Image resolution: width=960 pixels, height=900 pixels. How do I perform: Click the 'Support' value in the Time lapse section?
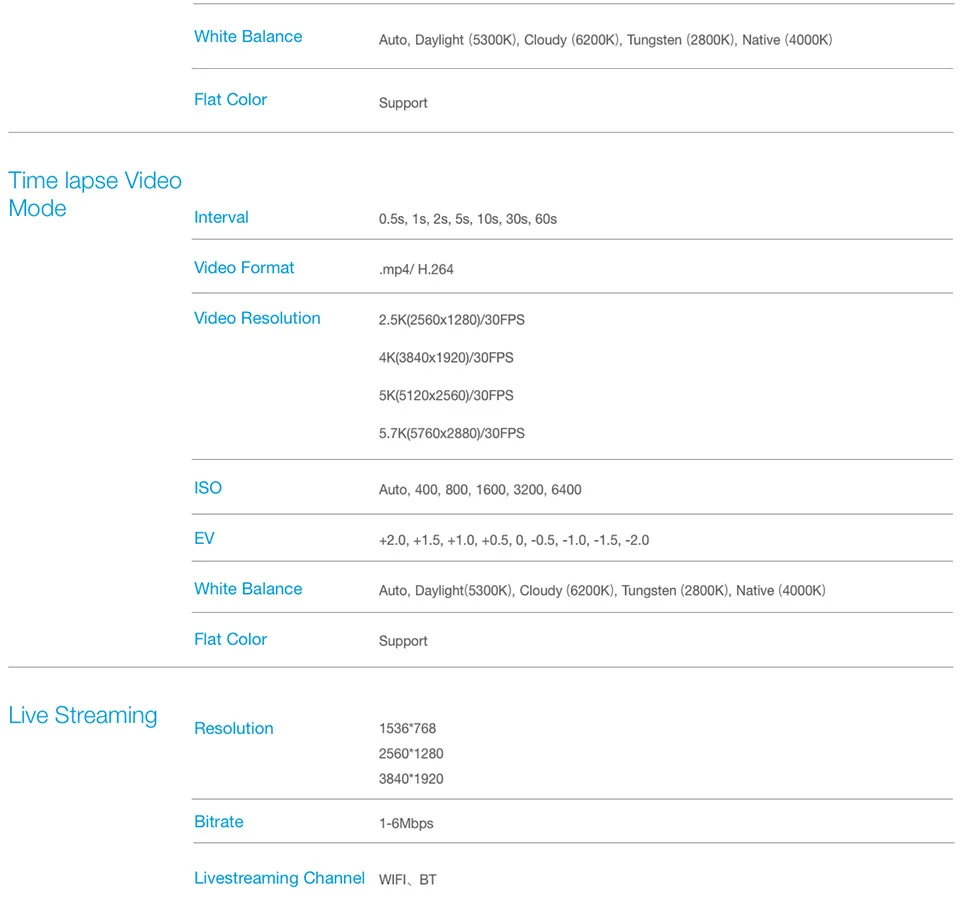[403, 641]
